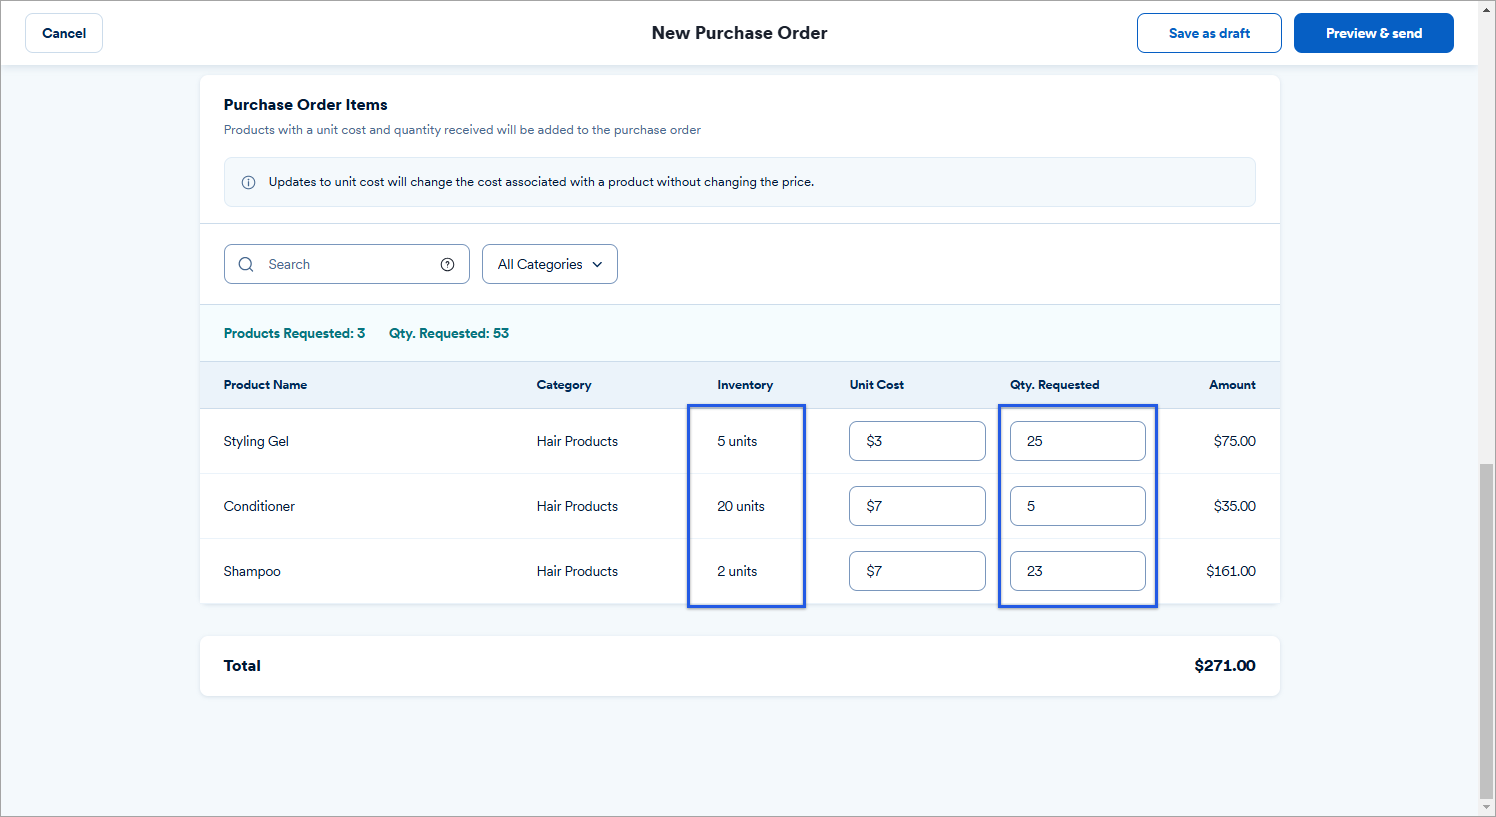
Task: Click the scrollbar down arrow
Action: coord(1486,807)
